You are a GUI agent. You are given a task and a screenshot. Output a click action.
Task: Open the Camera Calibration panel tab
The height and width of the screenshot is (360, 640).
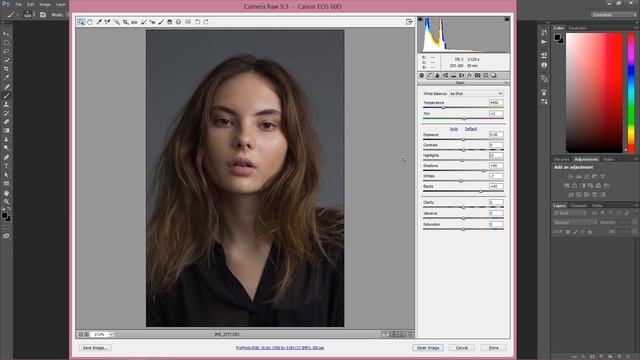478,76
